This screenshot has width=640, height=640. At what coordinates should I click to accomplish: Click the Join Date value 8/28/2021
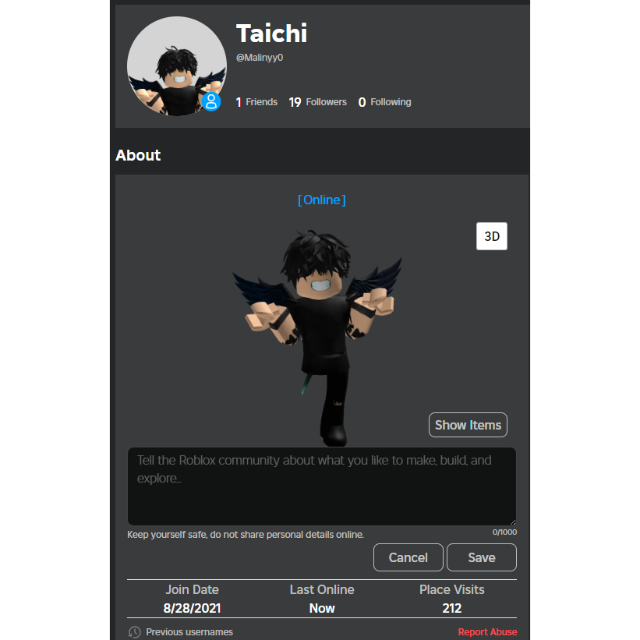click(192, 608)
